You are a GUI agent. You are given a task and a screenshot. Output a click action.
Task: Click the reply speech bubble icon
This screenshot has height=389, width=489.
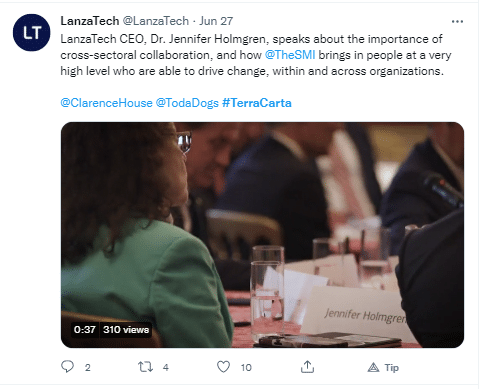pos(67,367)
